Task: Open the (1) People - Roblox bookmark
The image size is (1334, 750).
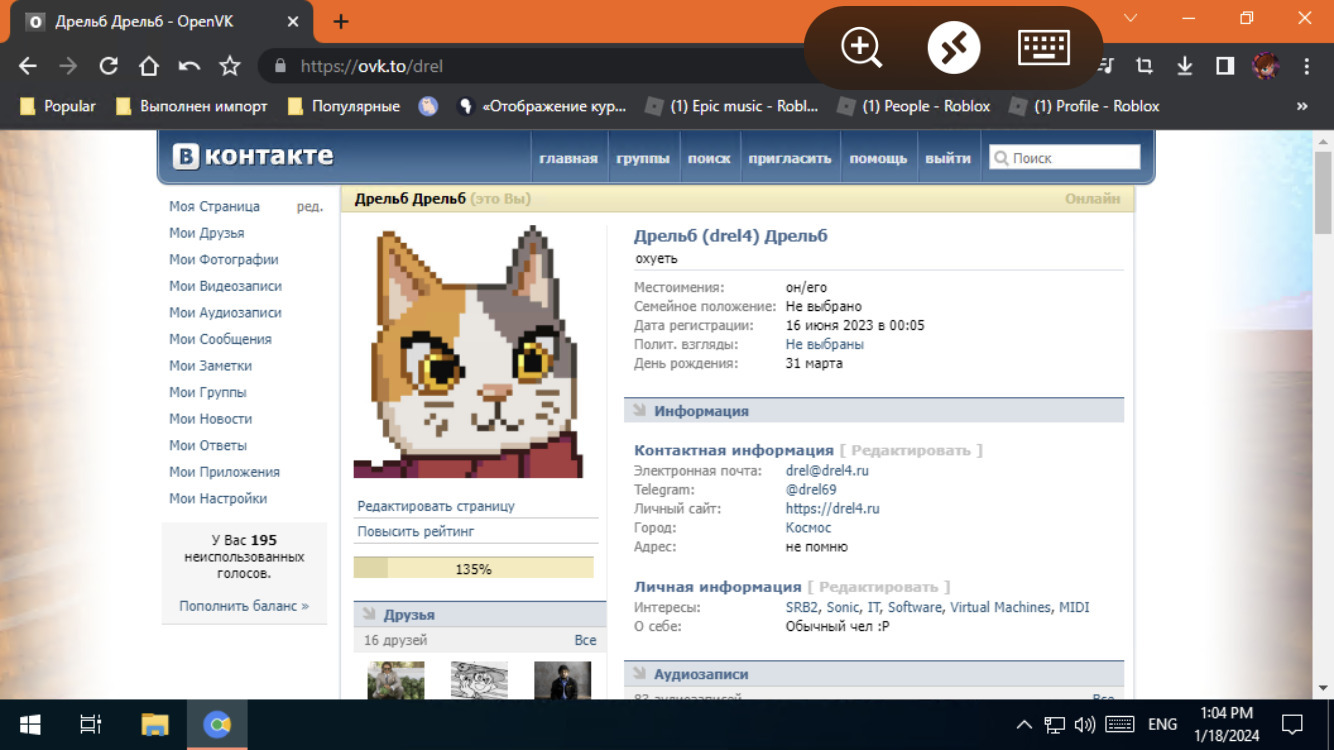Action: click(x=914, y=106)
